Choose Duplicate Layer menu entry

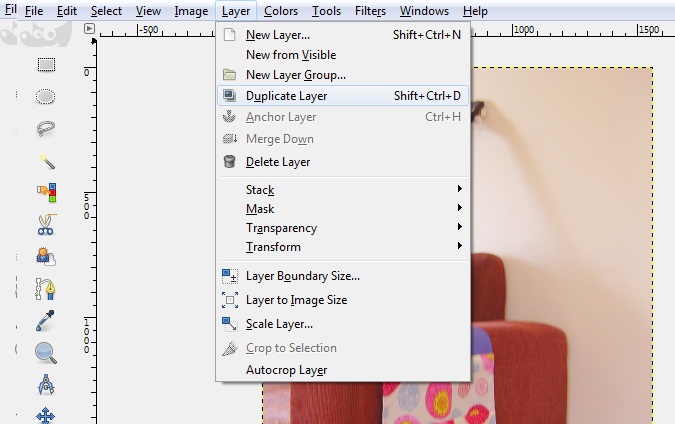tap(343, 96)
